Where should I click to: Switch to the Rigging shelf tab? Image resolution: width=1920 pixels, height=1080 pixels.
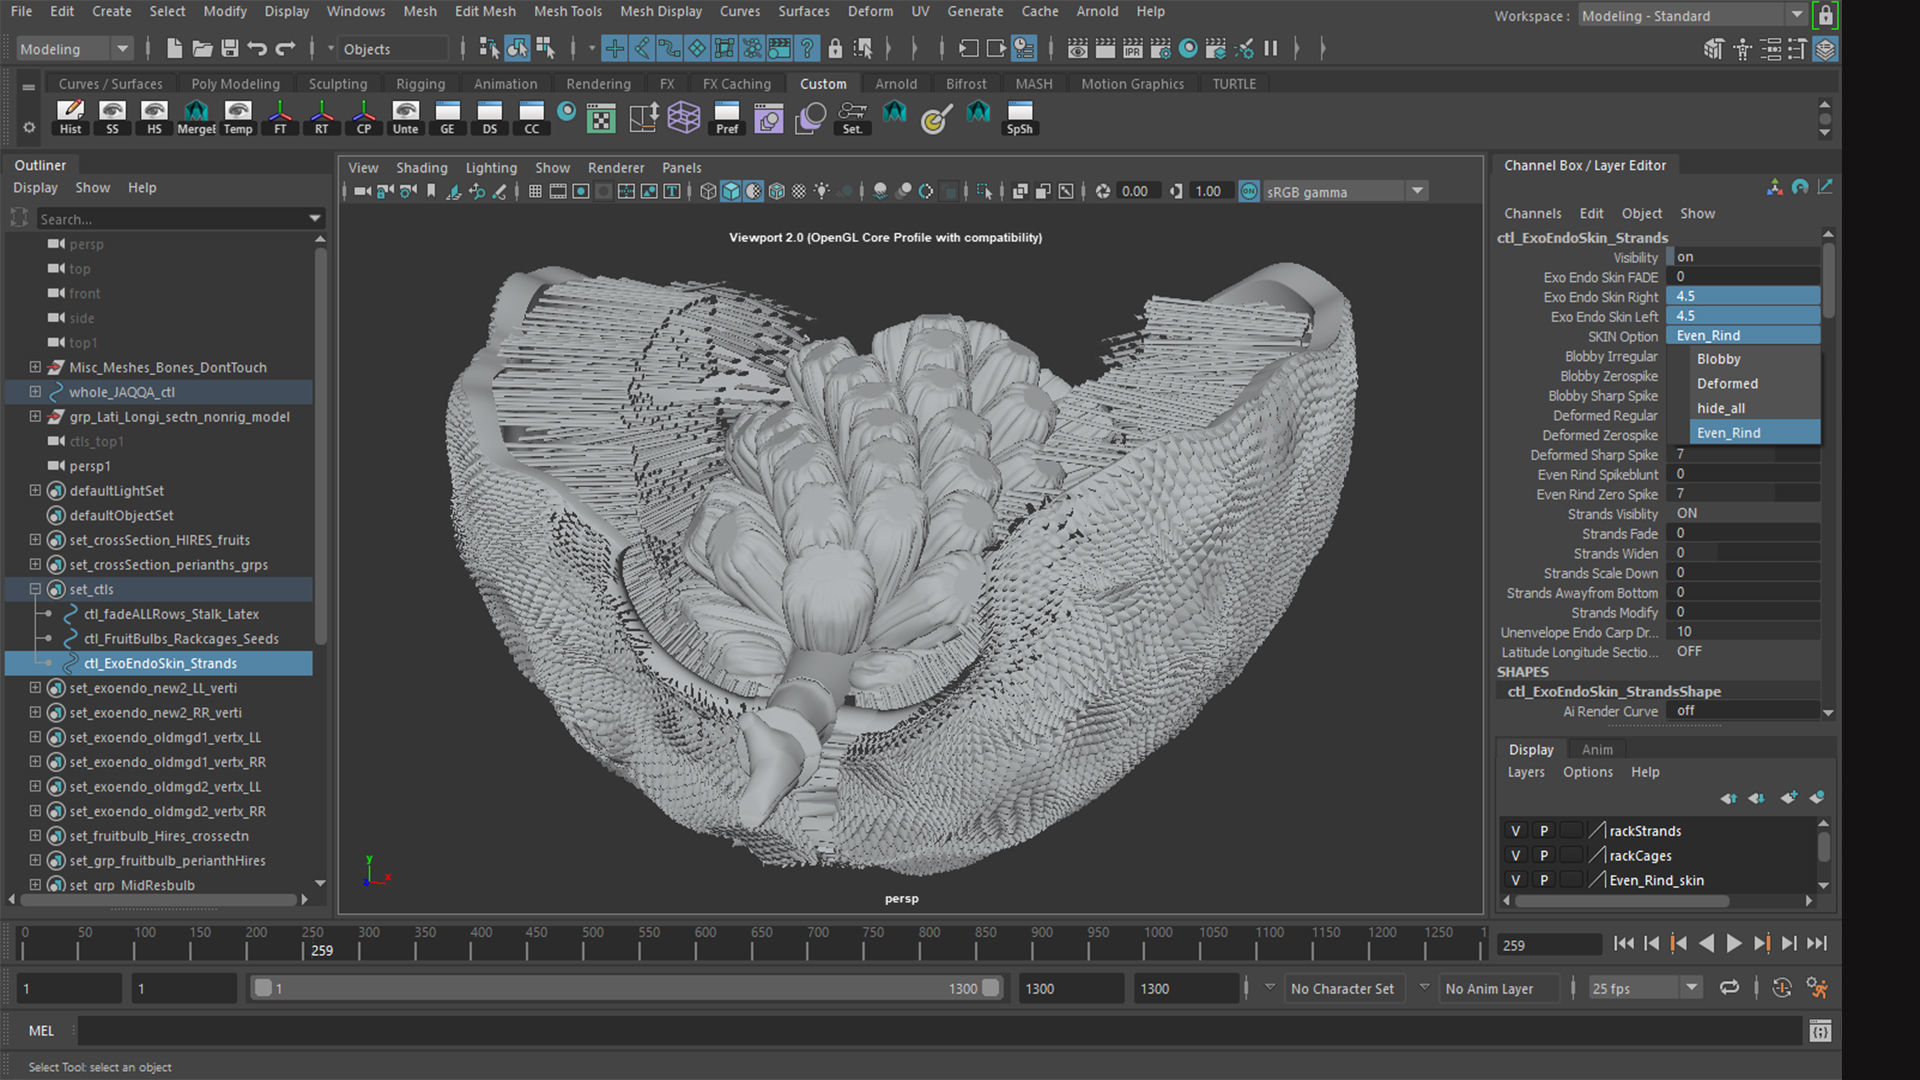pos(420,84)
